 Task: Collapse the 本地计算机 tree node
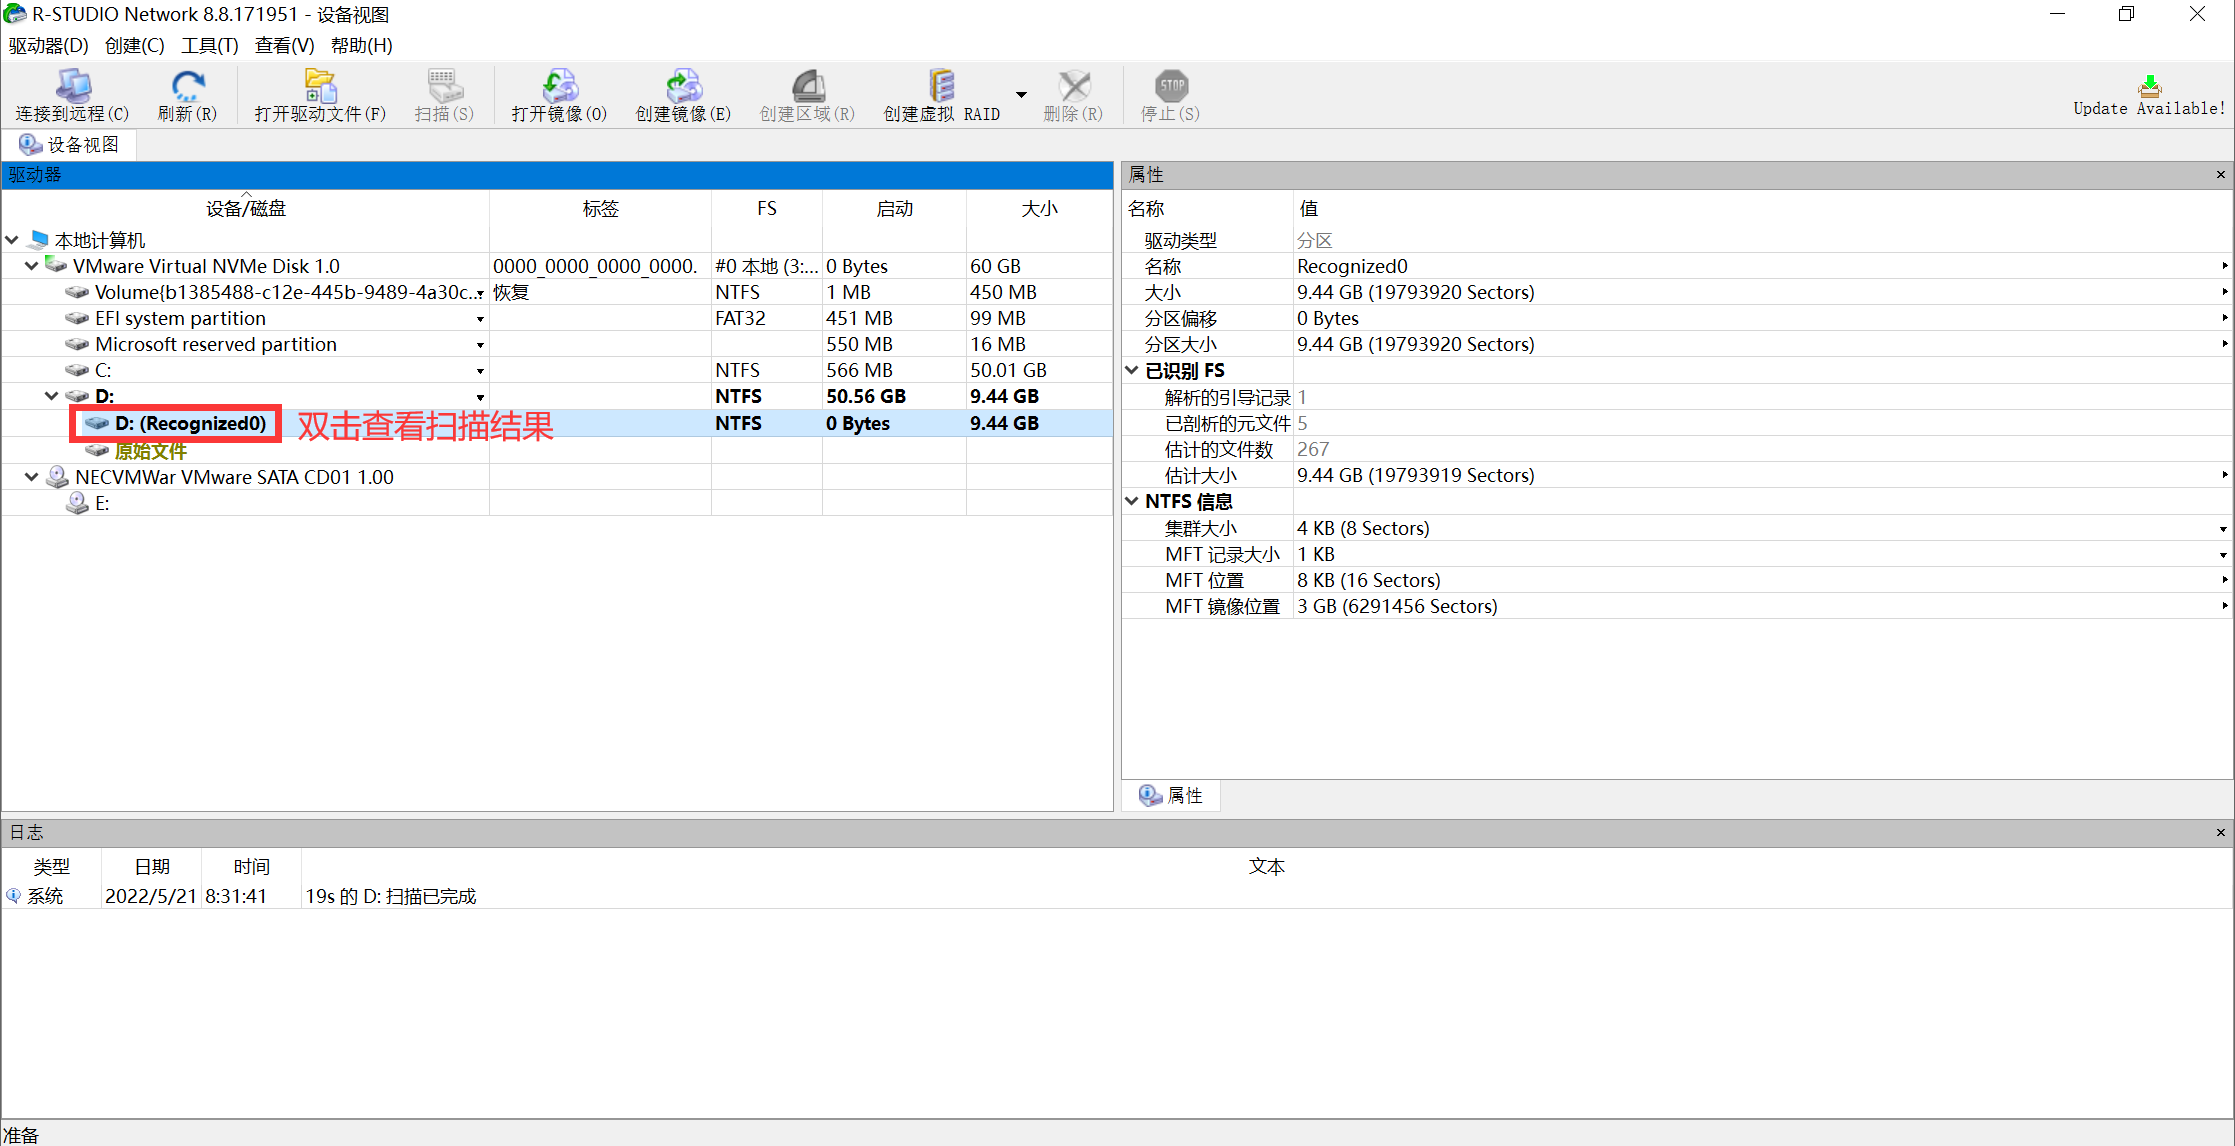pos(12,240)
